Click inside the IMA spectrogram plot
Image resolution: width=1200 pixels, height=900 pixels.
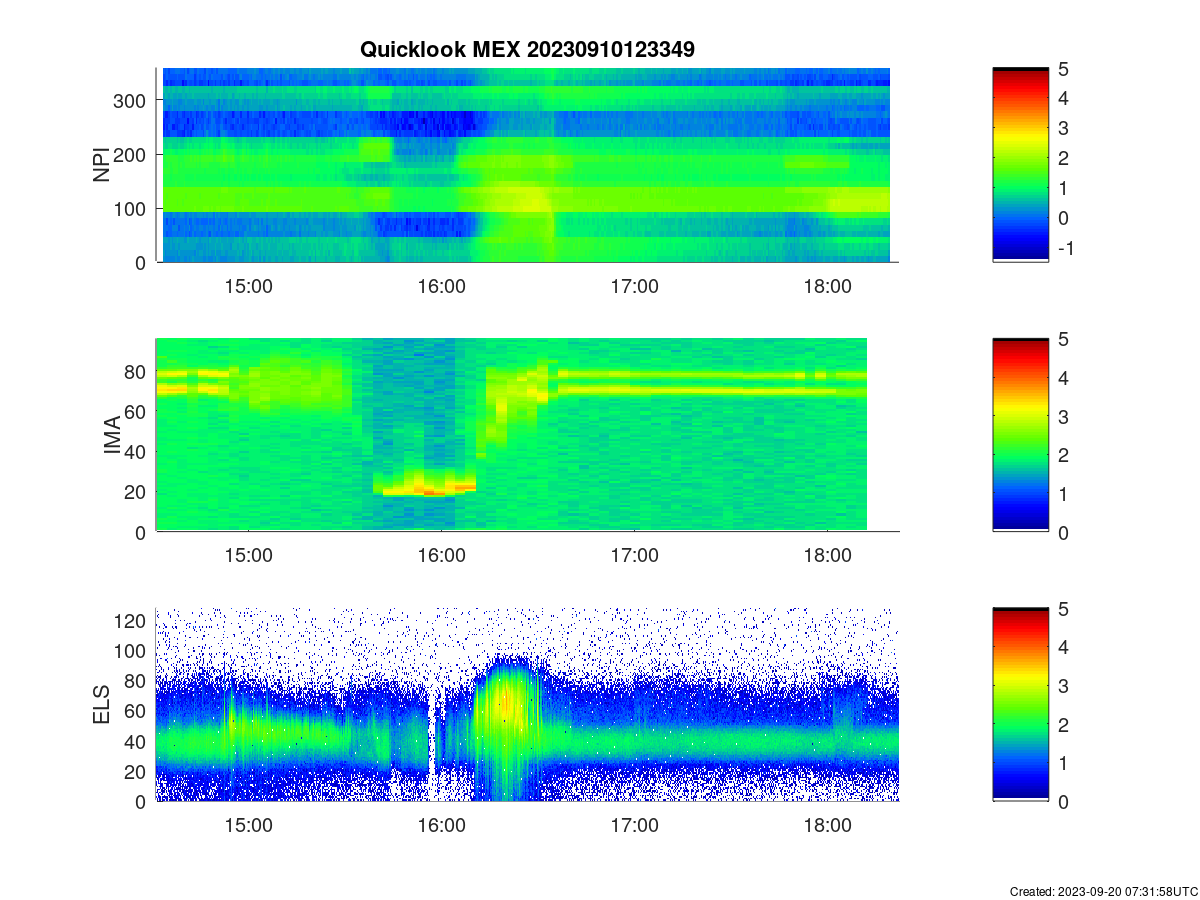[x=527, y=435]
